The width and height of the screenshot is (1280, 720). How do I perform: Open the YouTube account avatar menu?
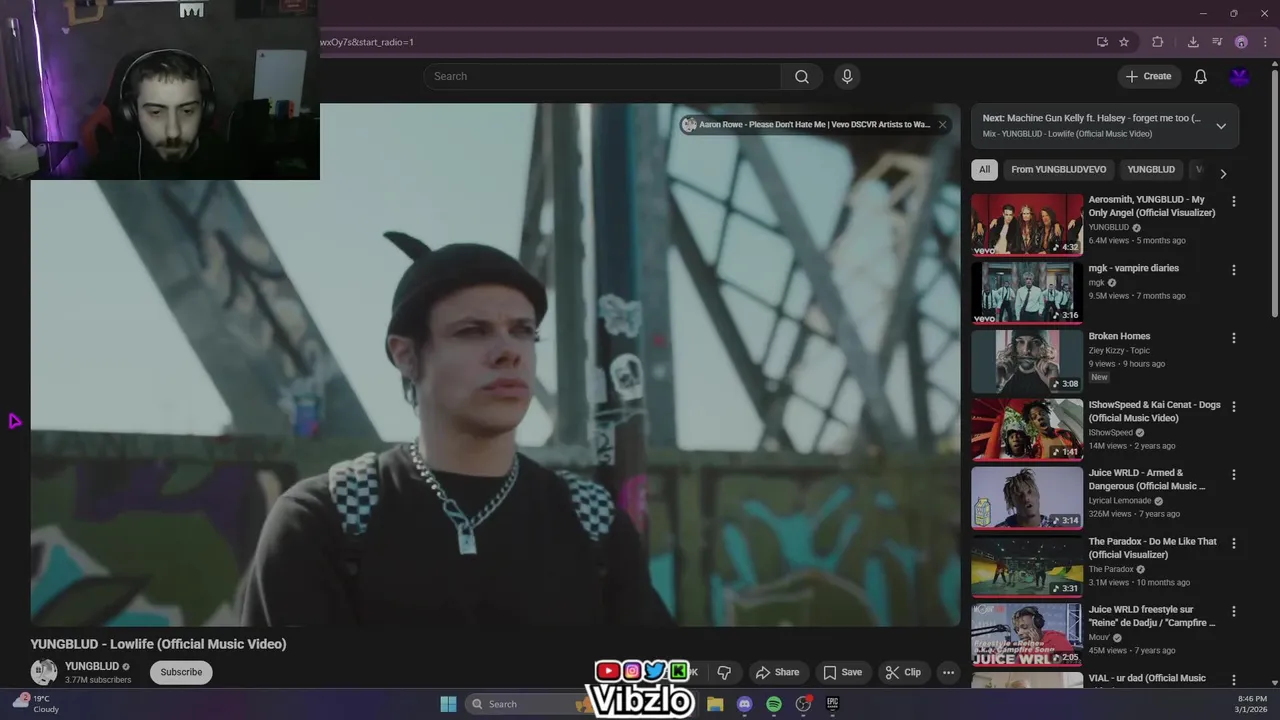click(1240, 77)
